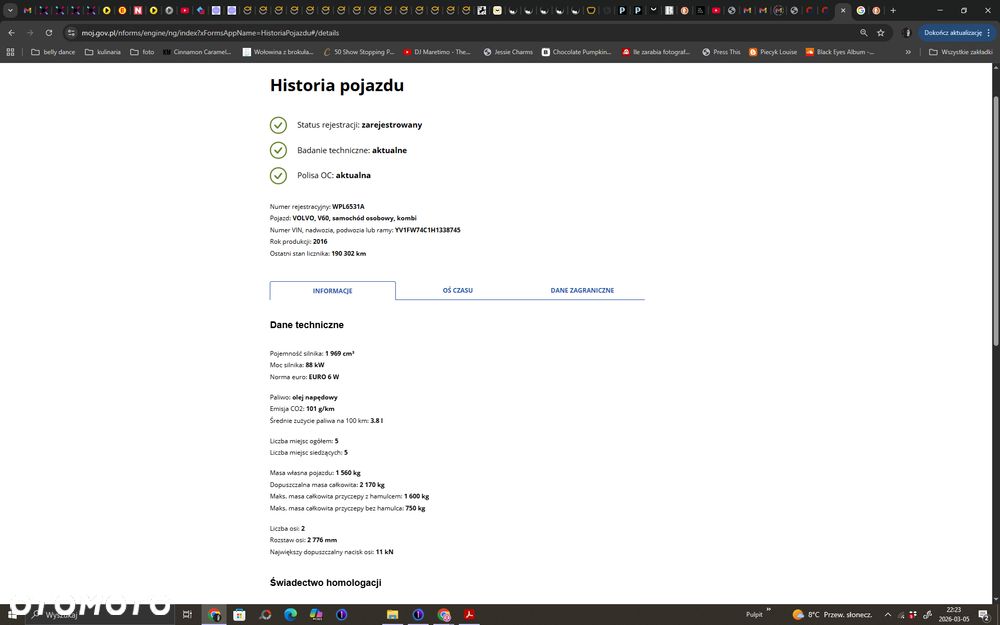
Task: Click the Rozstaw osi value 2 776 mm
Action: 322,540
